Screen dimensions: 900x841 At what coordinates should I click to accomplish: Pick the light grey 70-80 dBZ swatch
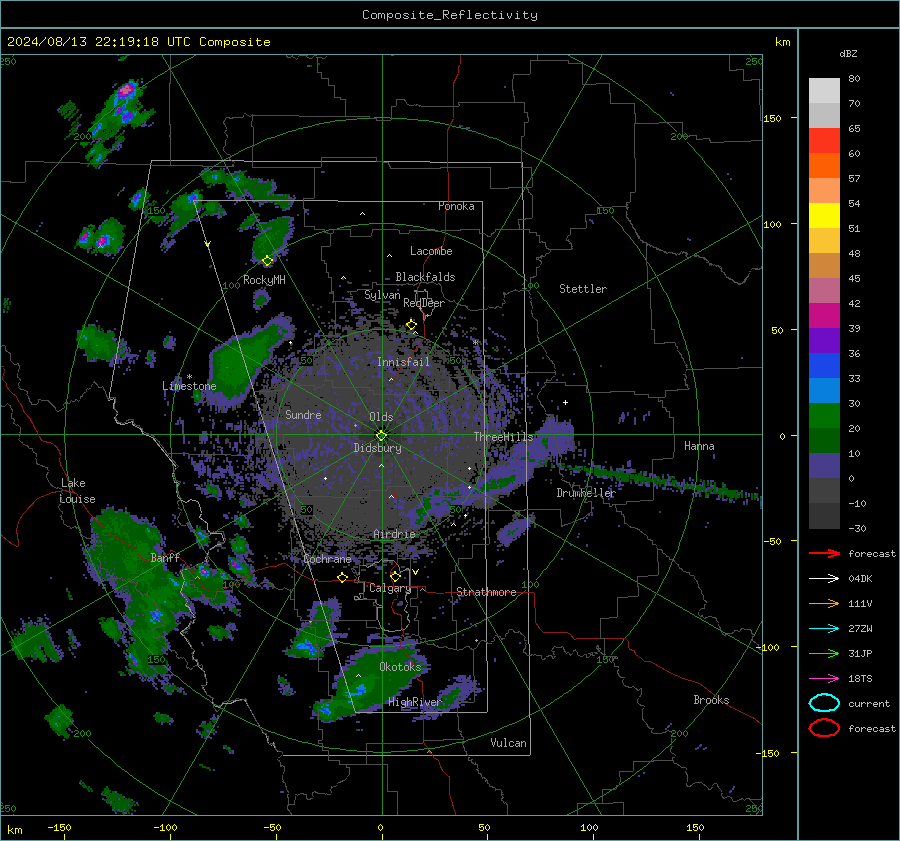824,91
